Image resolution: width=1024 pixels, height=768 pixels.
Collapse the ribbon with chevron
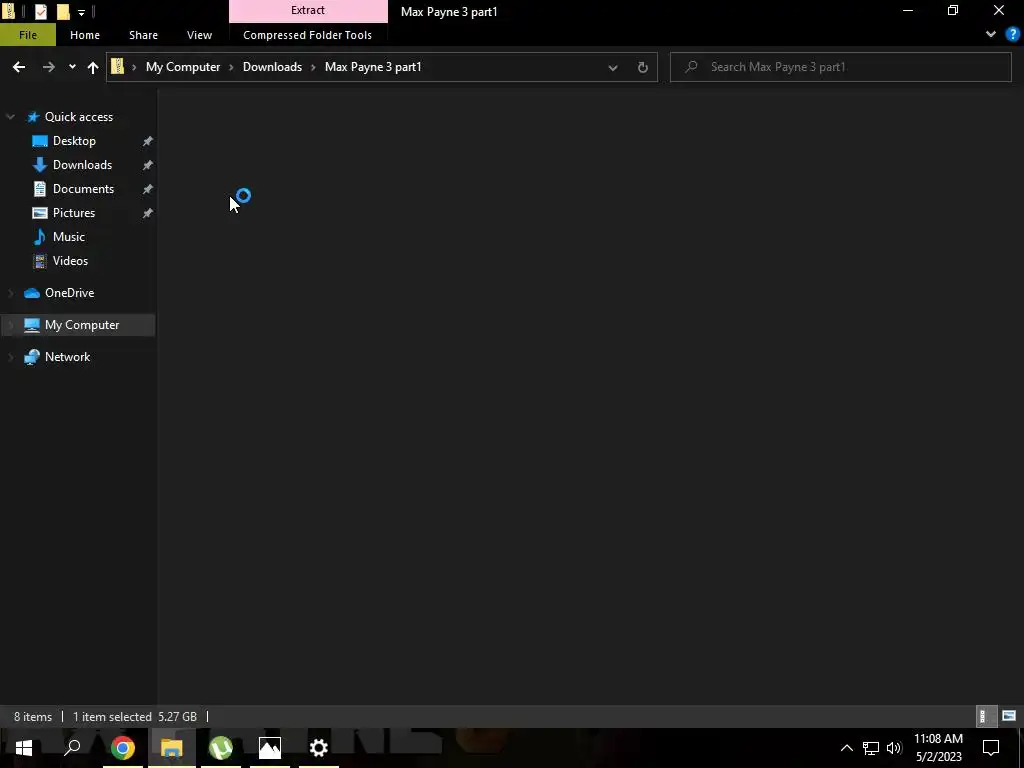991,35
